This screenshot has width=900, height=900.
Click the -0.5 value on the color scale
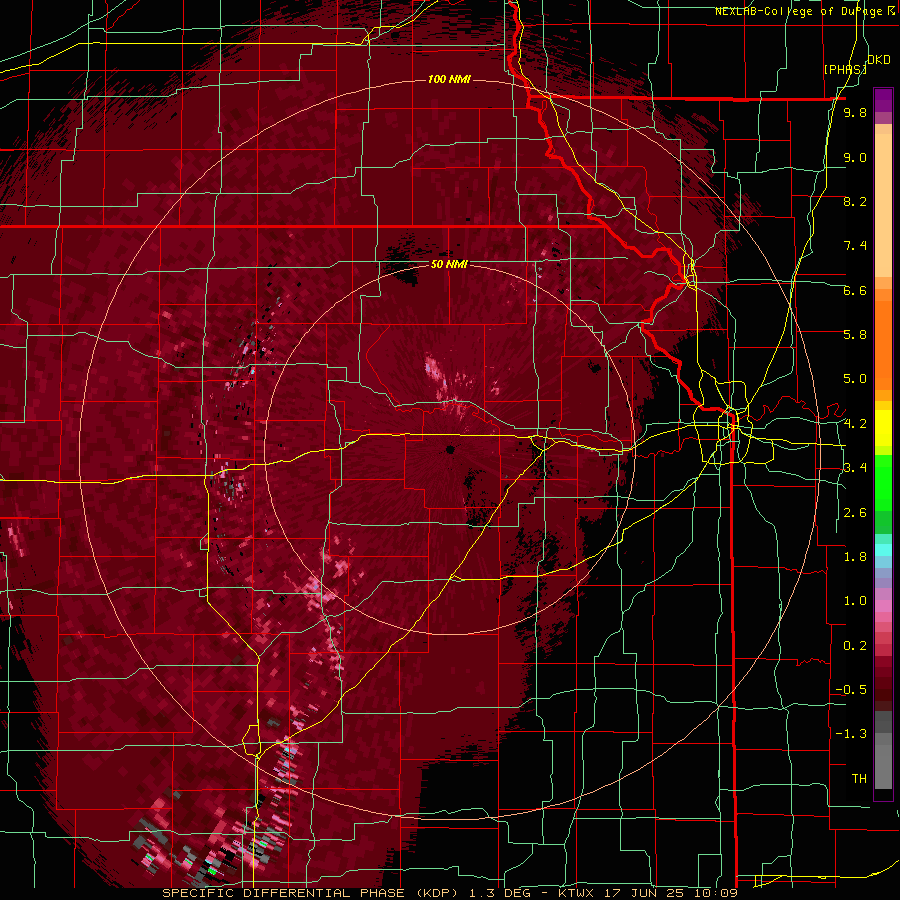[851, 689]
